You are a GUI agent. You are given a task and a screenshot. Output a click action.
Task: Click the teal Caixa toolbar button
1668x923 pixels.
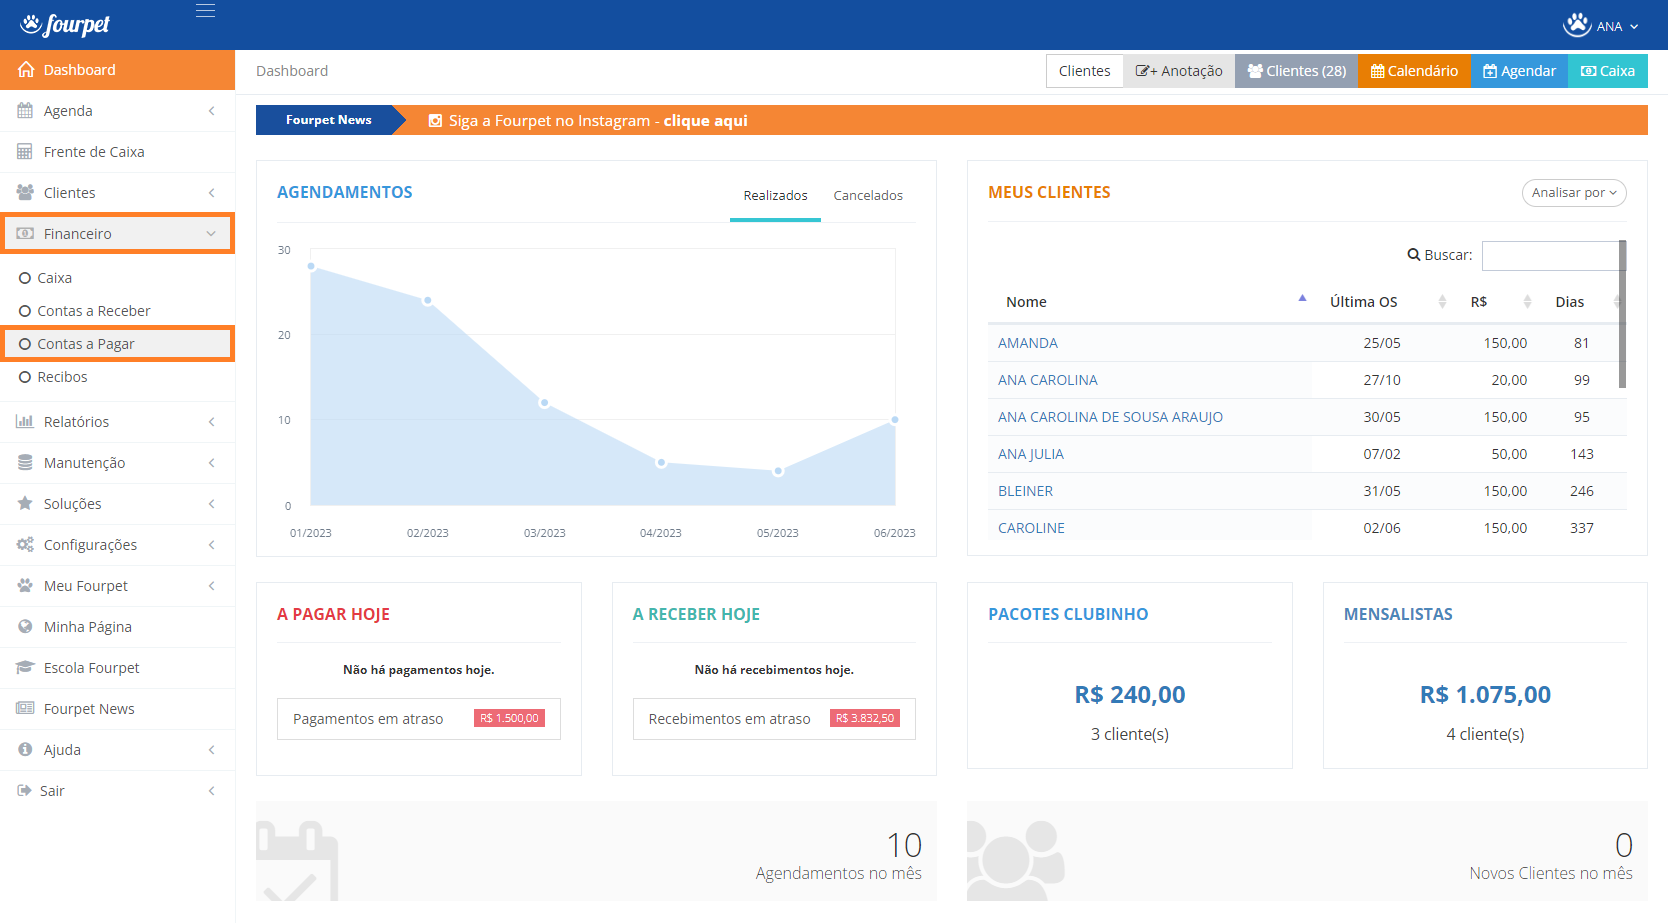pyautogui.click(x=1607, y=71)
